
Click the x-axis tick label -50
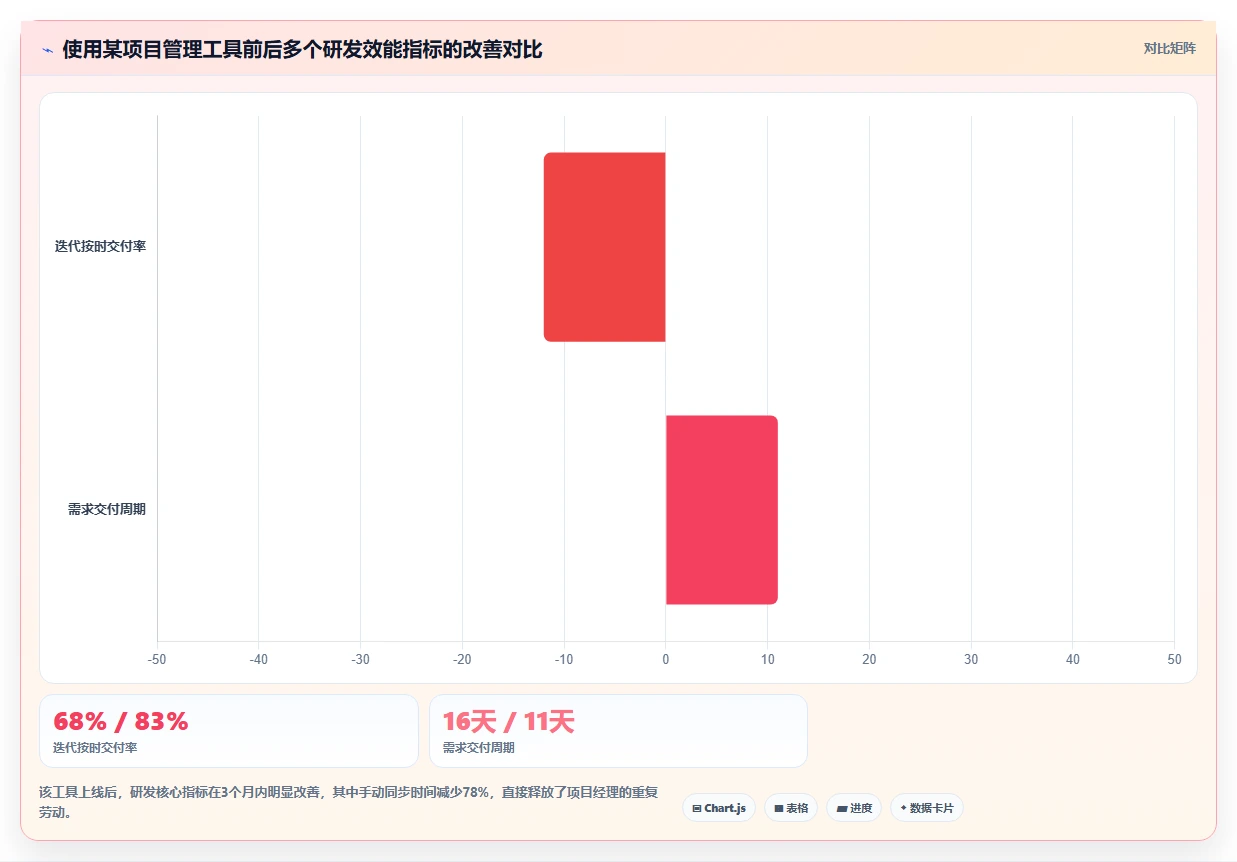pyautogui.click(x=157, y=660)
